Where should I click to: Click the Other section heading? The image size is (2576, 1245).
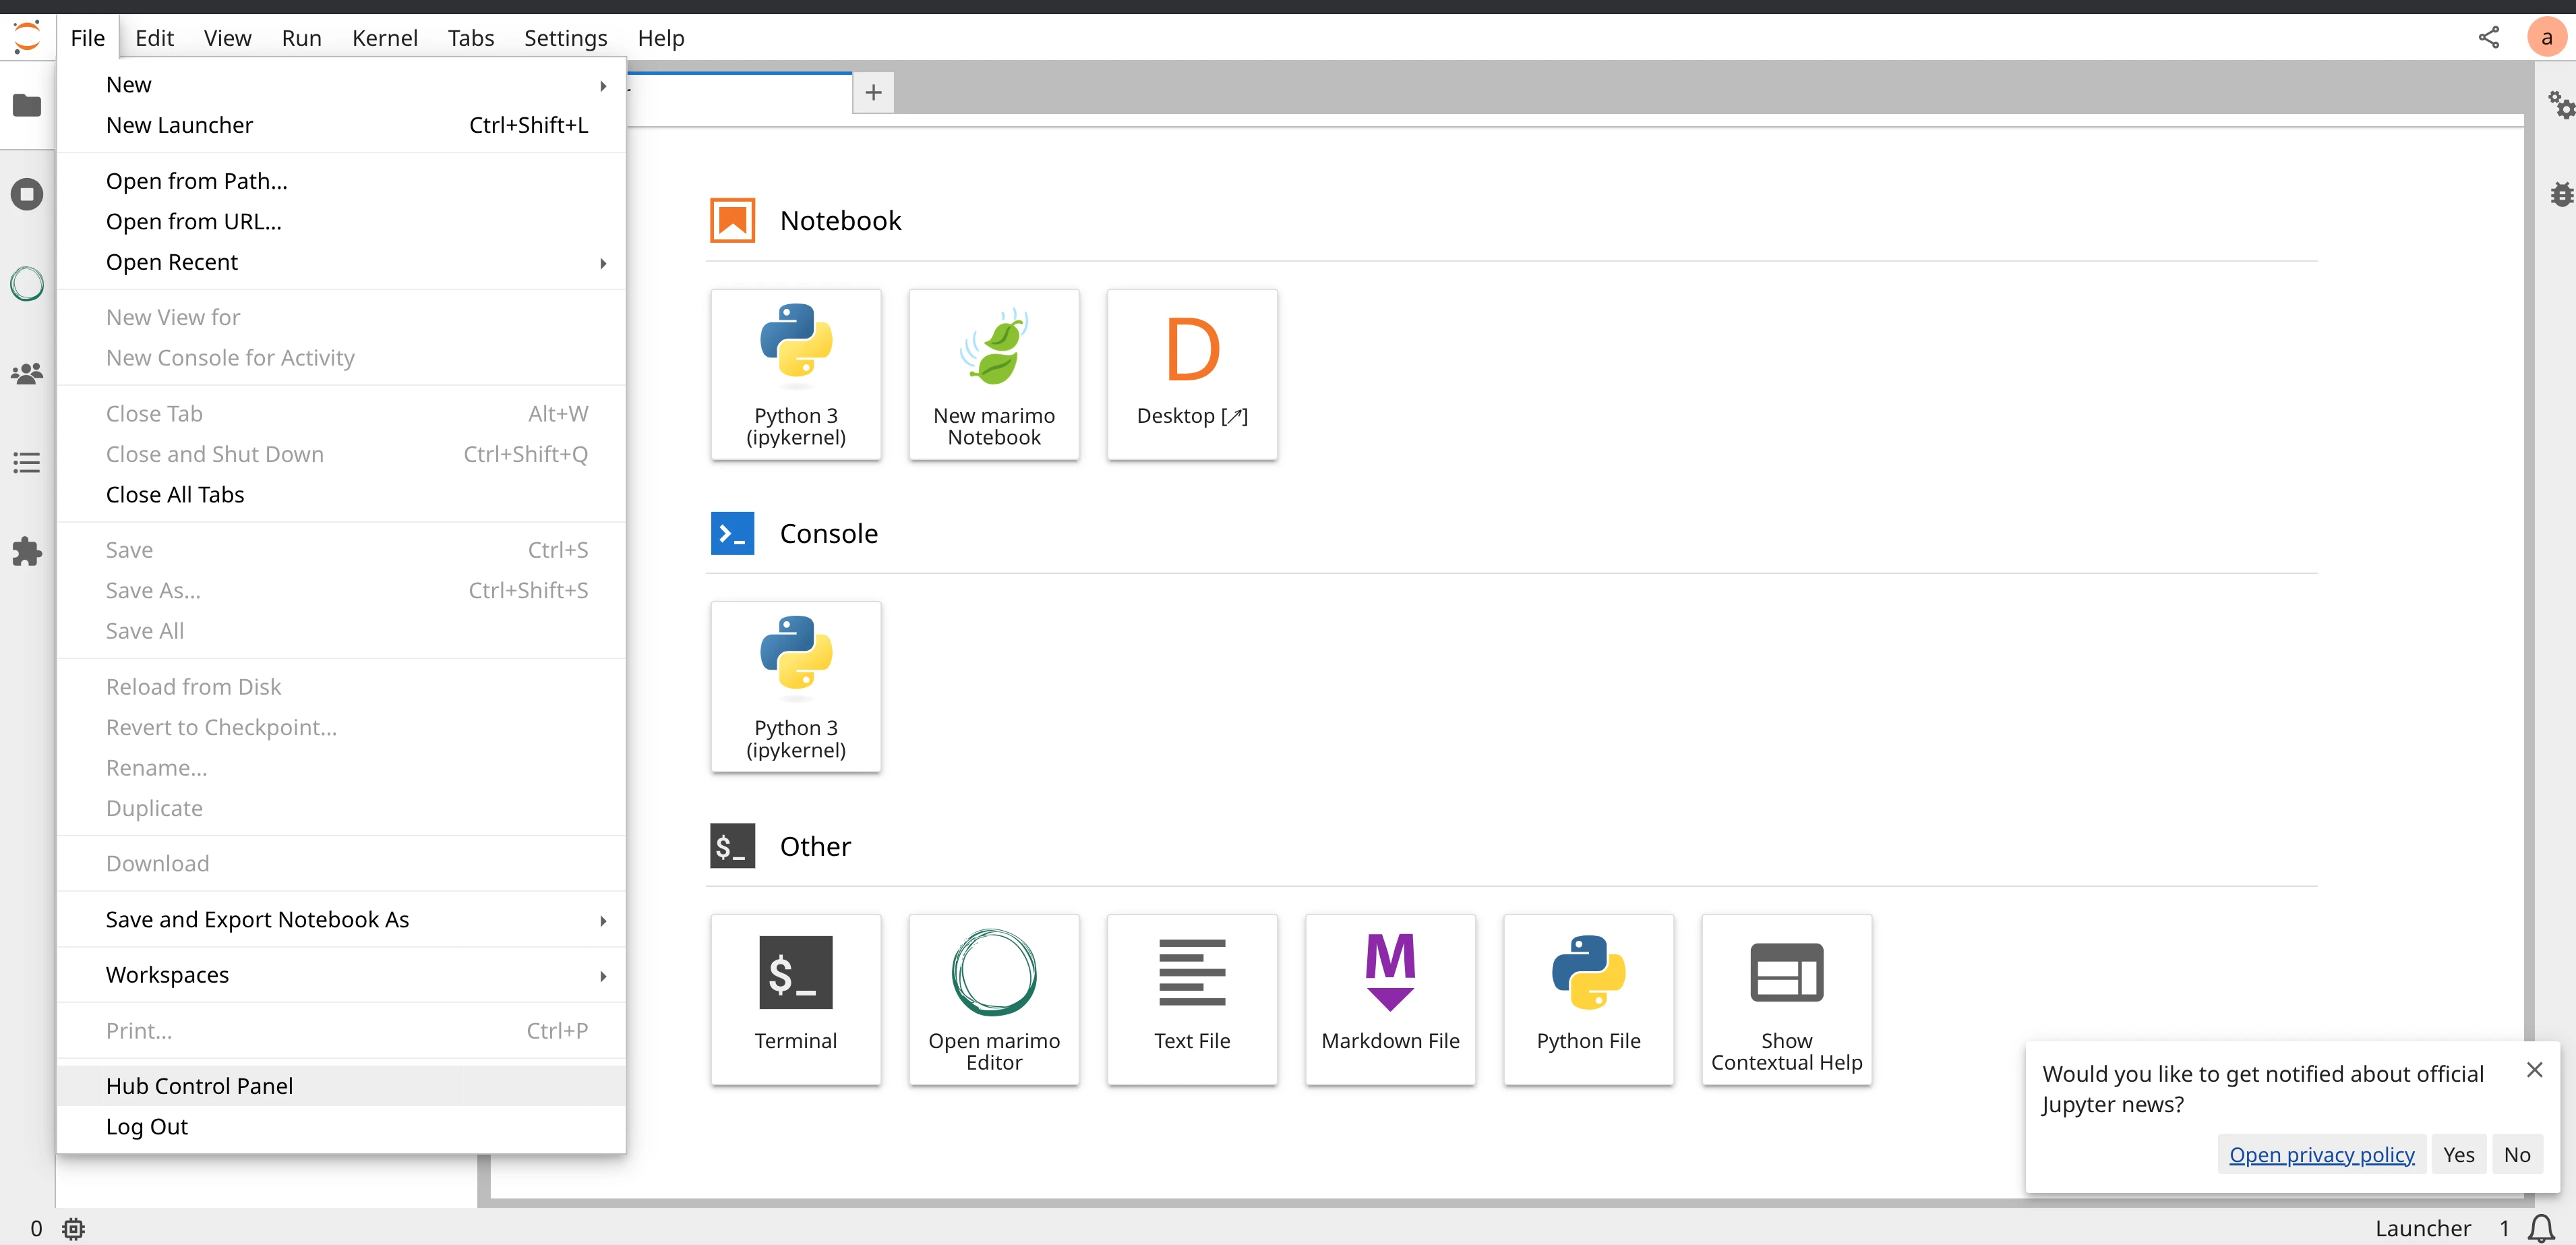[815, 847]
